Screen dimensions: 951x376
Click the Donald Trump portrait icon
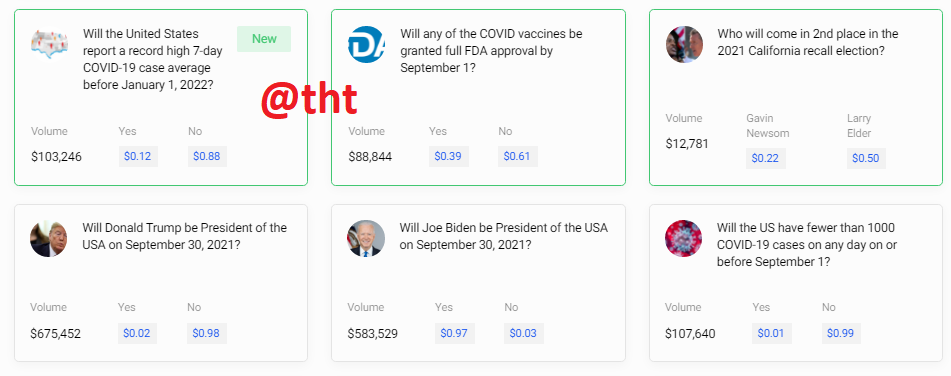[49, 238]
